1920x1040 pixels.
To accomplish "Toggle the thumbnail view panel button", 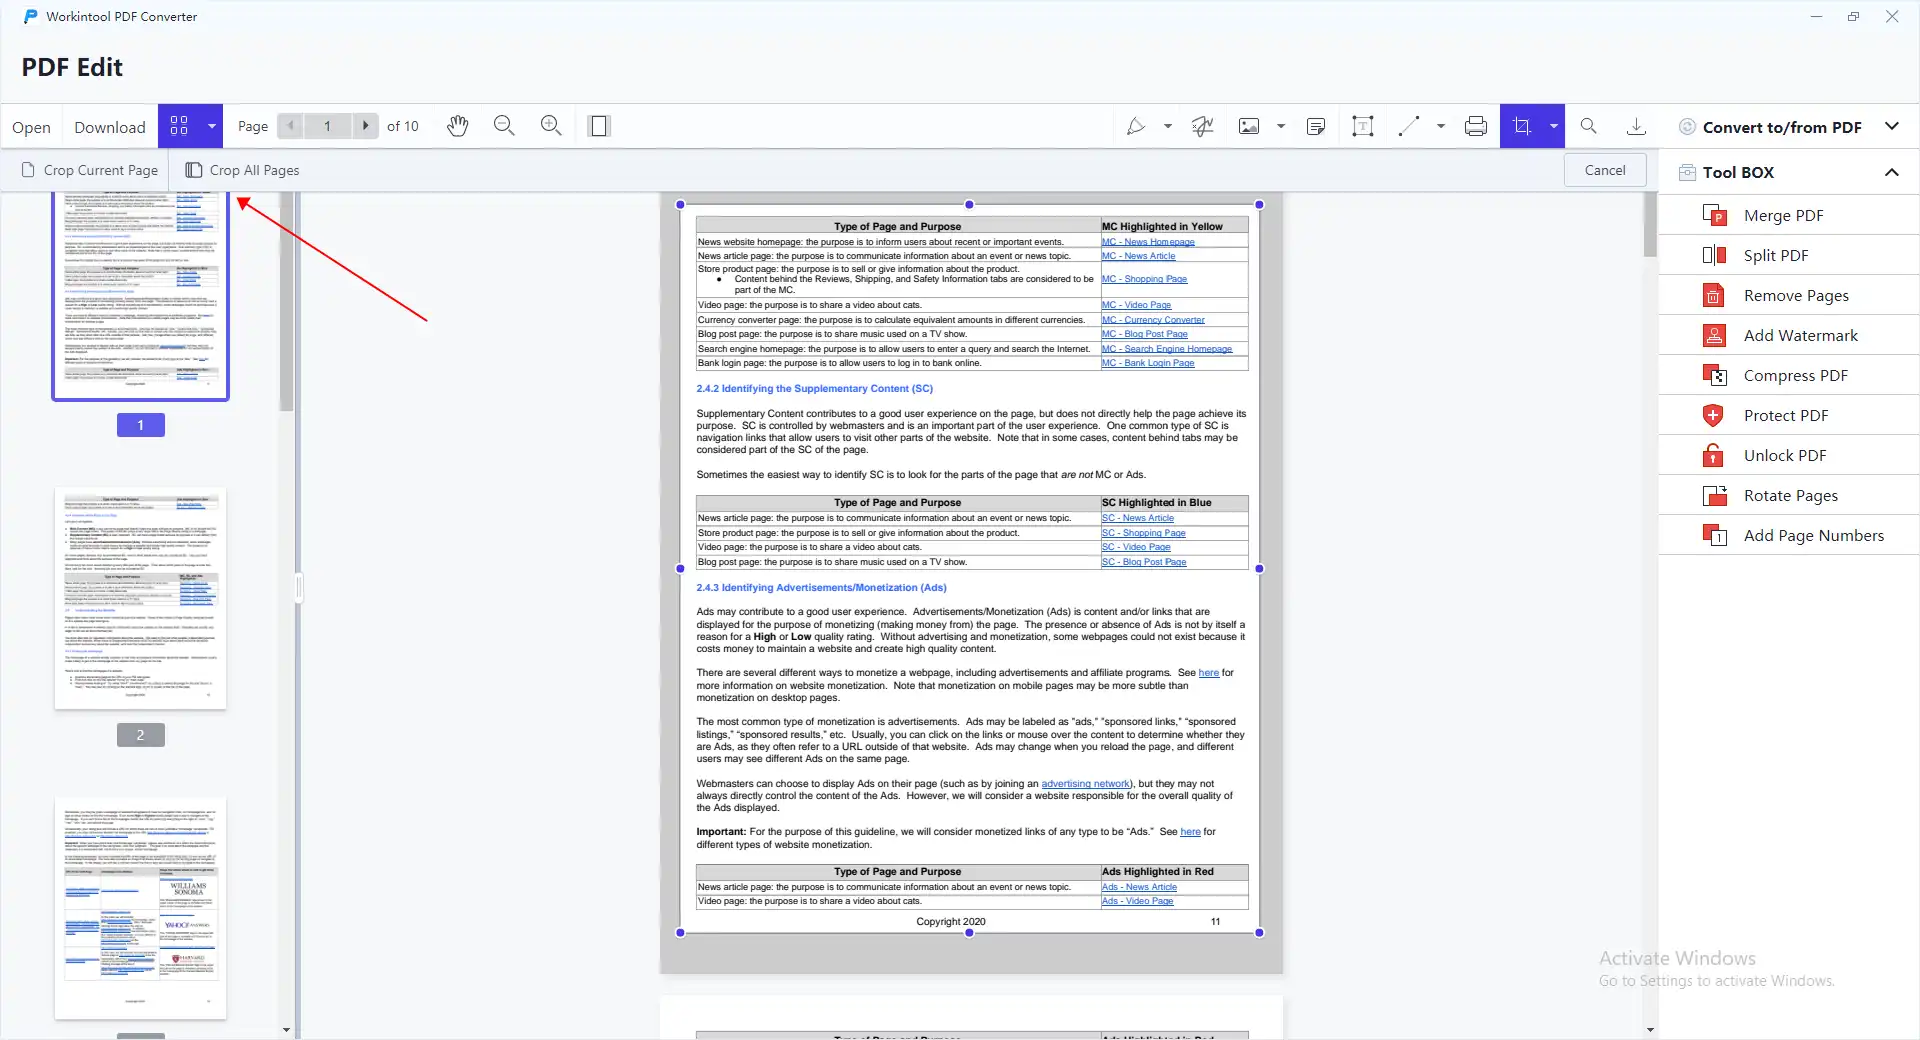I will [x=179, y=126].
